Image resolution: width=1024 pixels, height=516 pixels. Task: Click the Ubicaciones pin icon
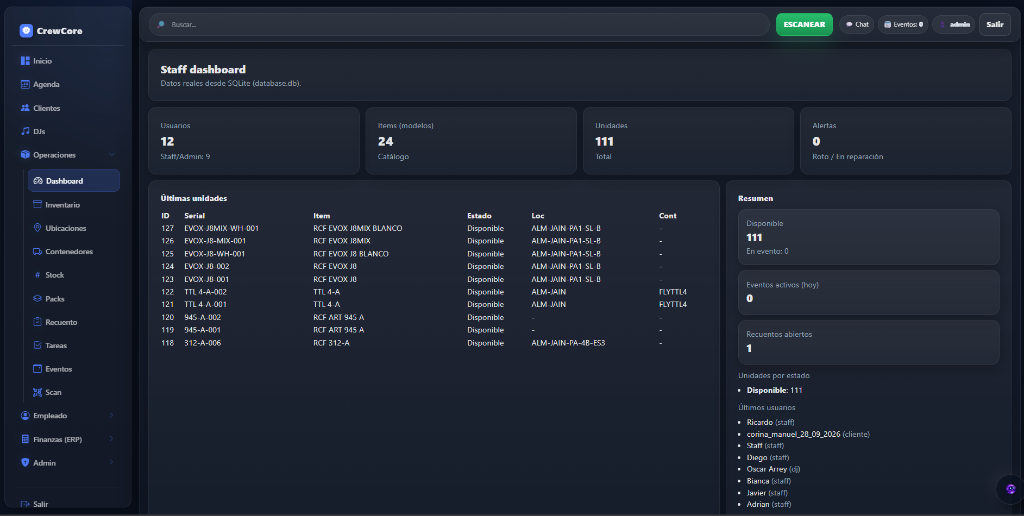click(38, 228)
